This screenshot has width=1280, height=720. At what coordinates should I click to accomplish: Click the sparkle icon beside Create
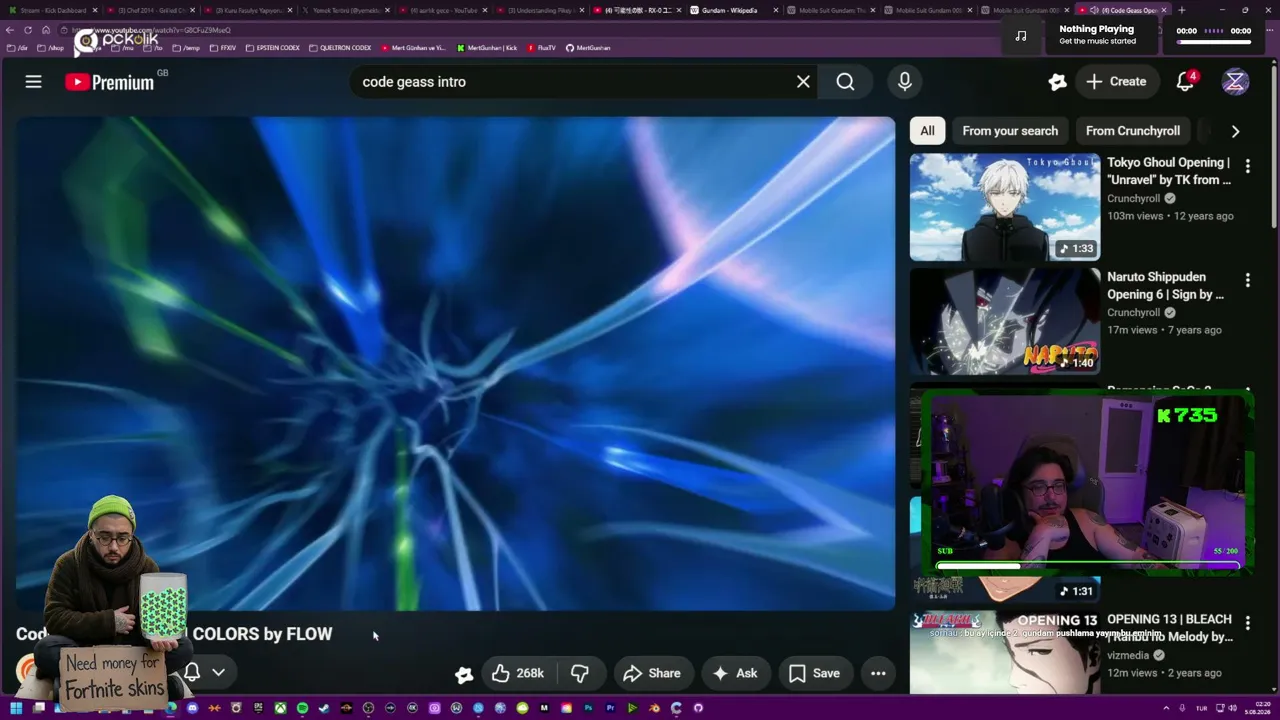1057,82
